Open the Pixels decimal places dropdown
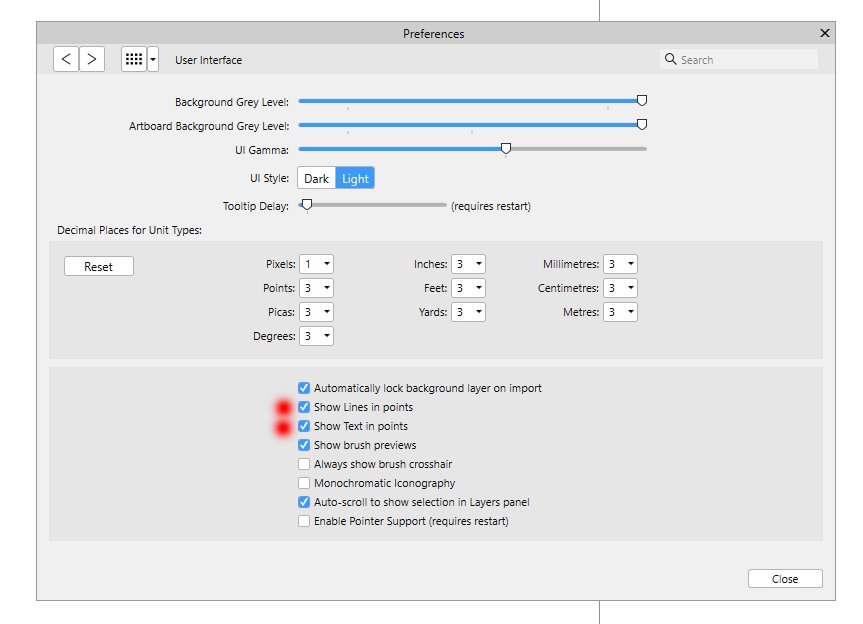The width and height of the screenshot is (863, 624). [x=316, y=264]
